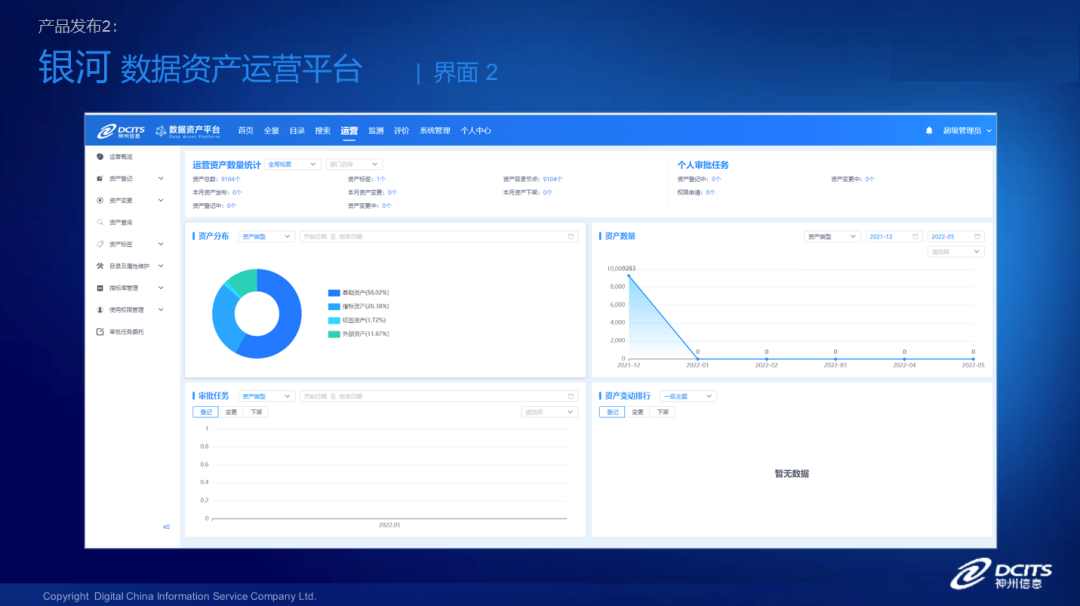
Task: Open the 系统管理 top menu
Action: point(435,131)
